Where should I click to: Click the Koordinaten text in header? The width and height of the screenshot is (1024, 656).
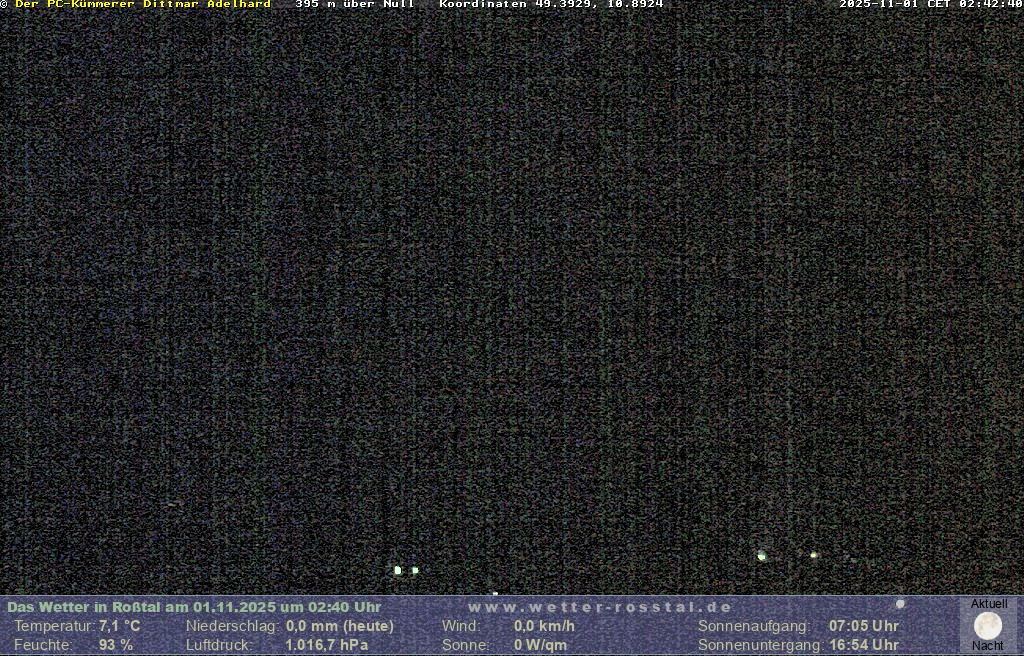click(551, 5)
